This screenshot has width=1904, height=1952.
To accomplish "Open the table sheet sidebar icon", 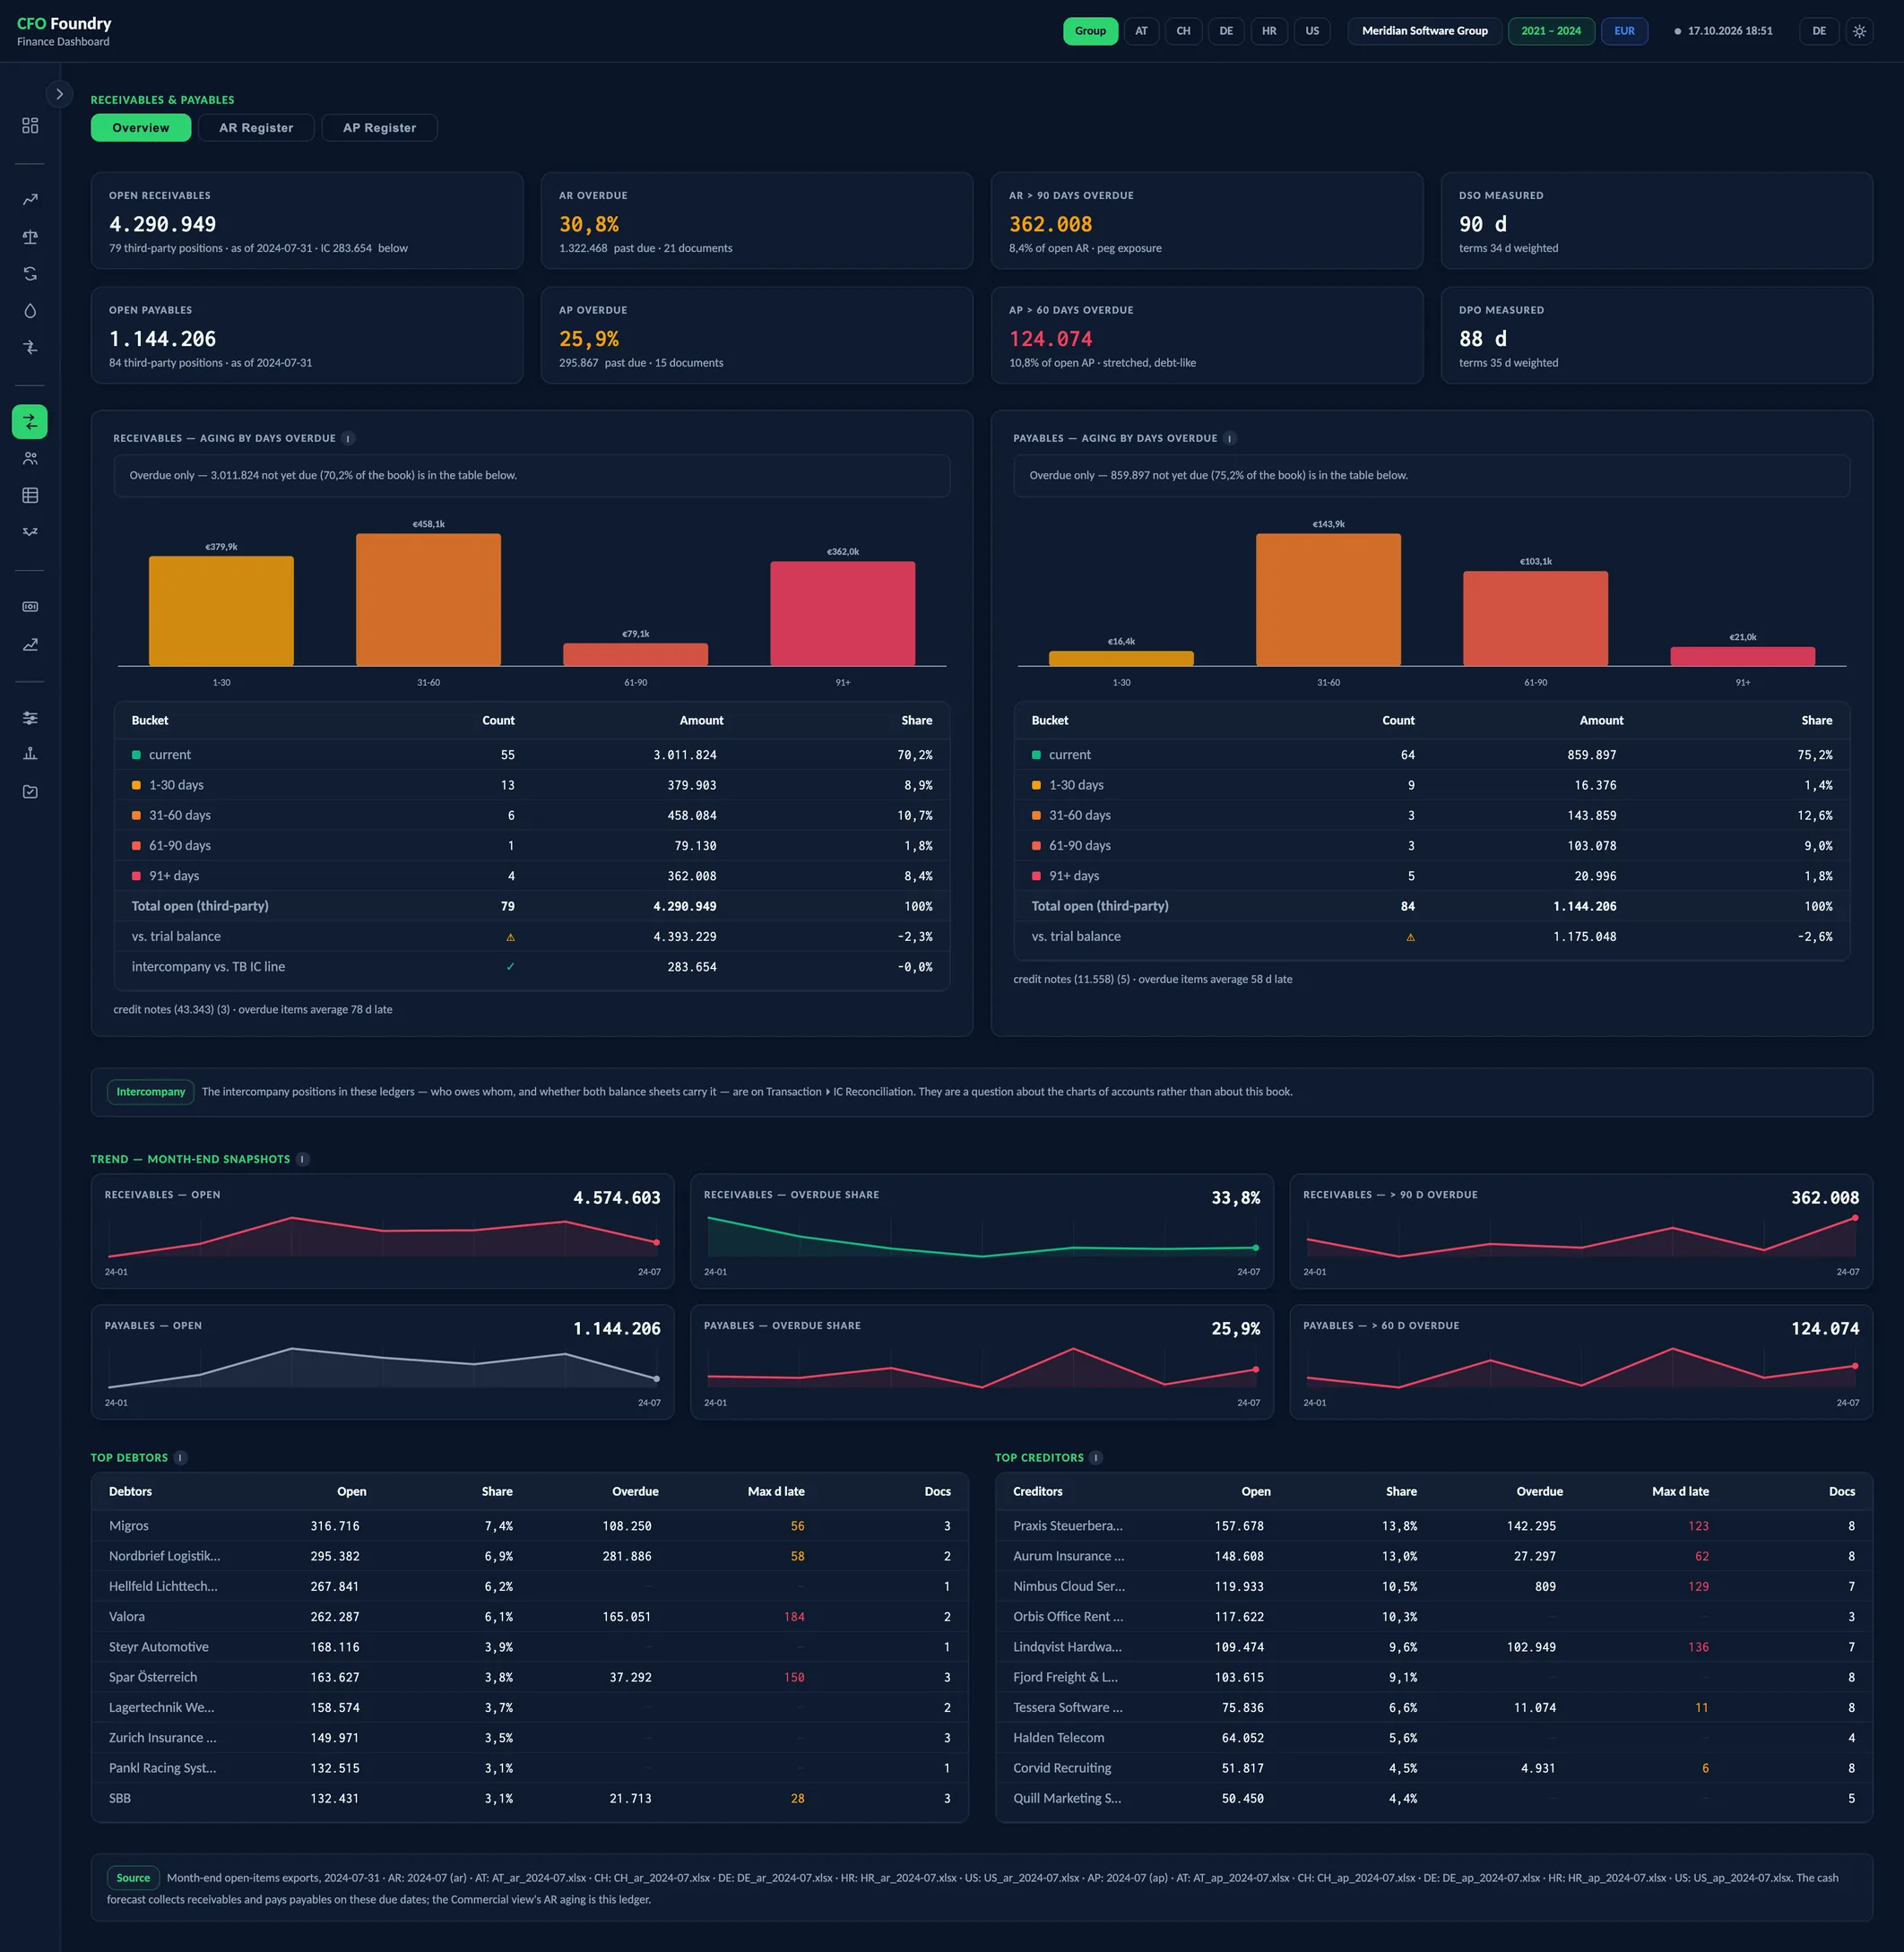I will pos(30,495).
